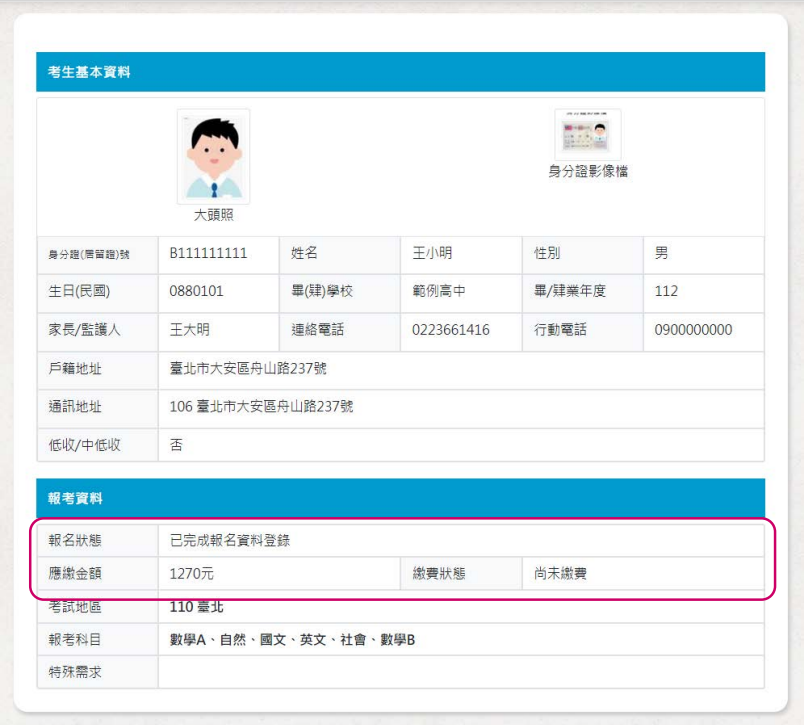Select the contact phone 0223661416
This screenshot has height=725, width=804.
[451, 330]
